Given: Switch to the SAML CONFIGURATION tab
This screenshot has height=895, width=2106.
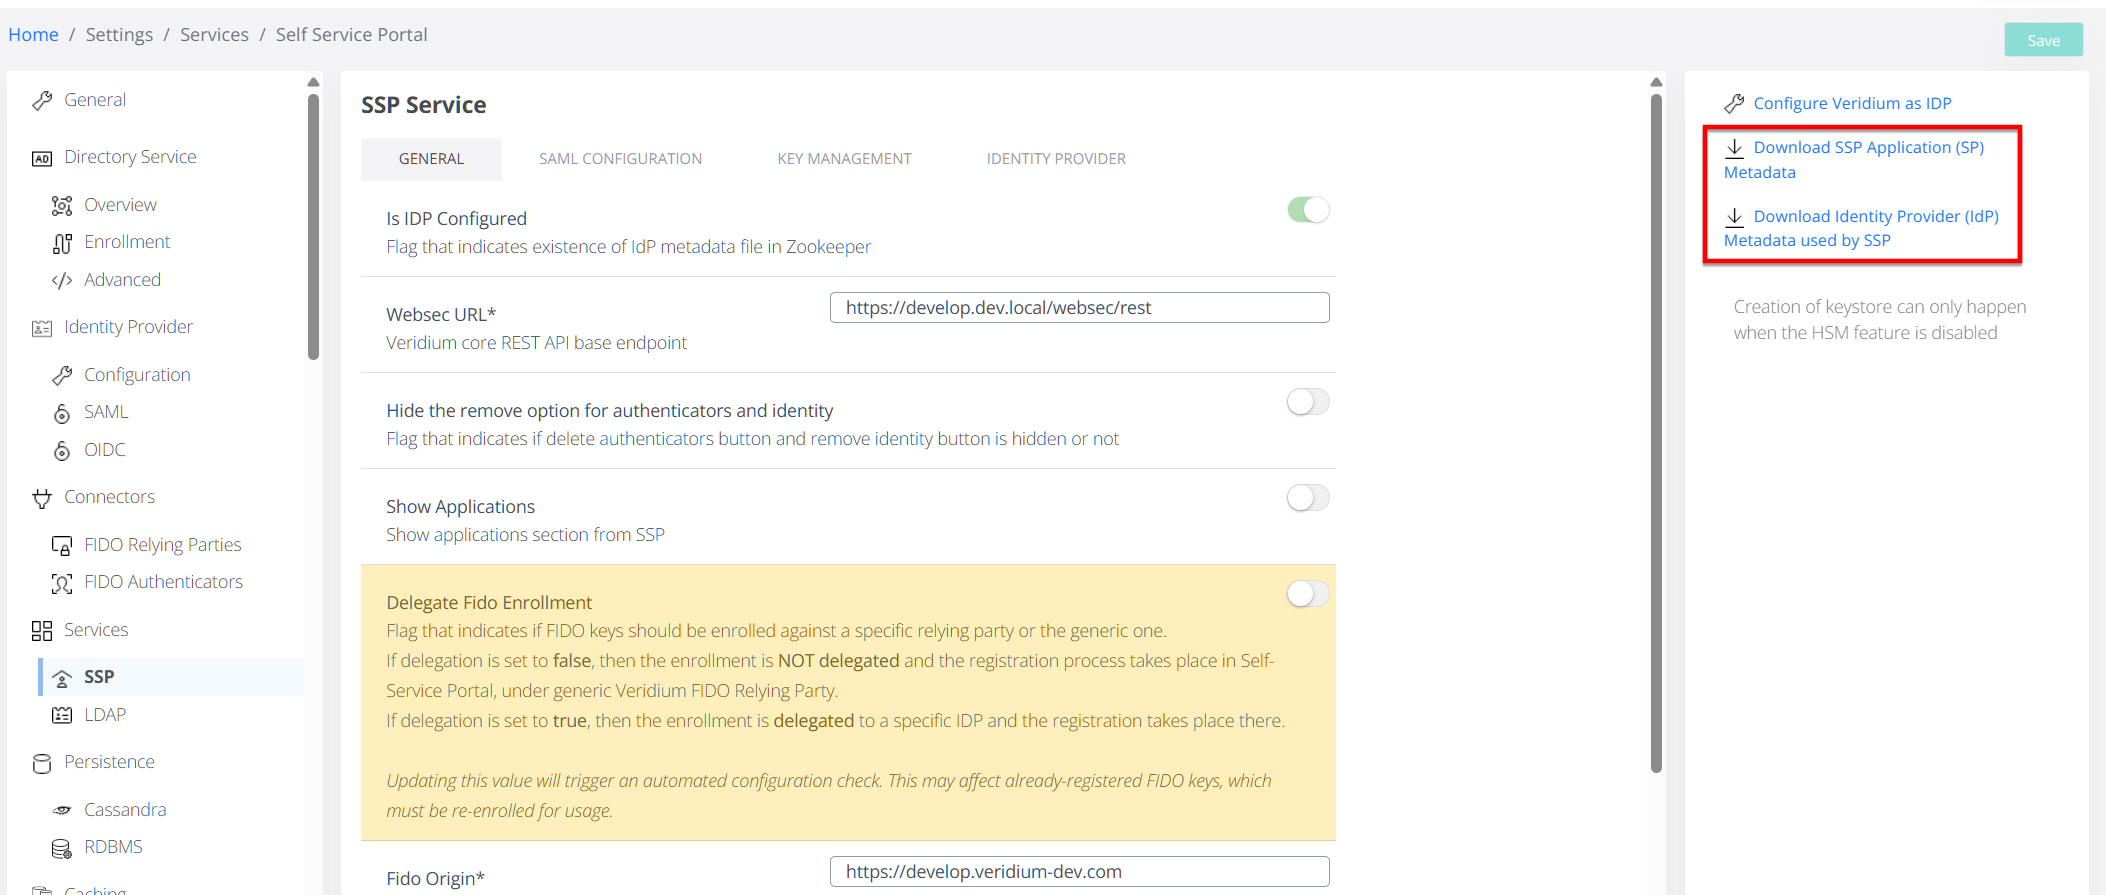Looking at the screenshot, I should pos(620,159).
